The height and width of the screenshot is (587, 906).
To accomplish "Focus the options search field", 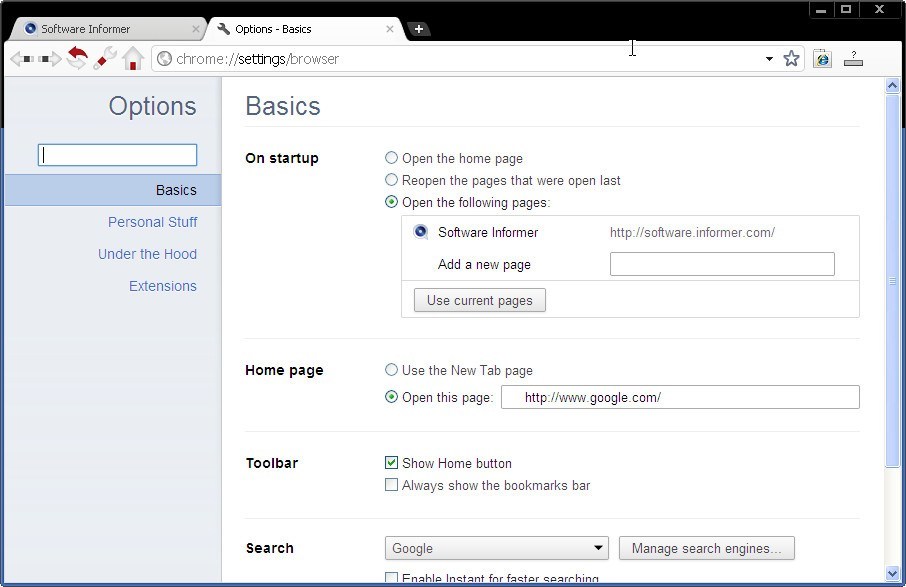I will point(117,155).
